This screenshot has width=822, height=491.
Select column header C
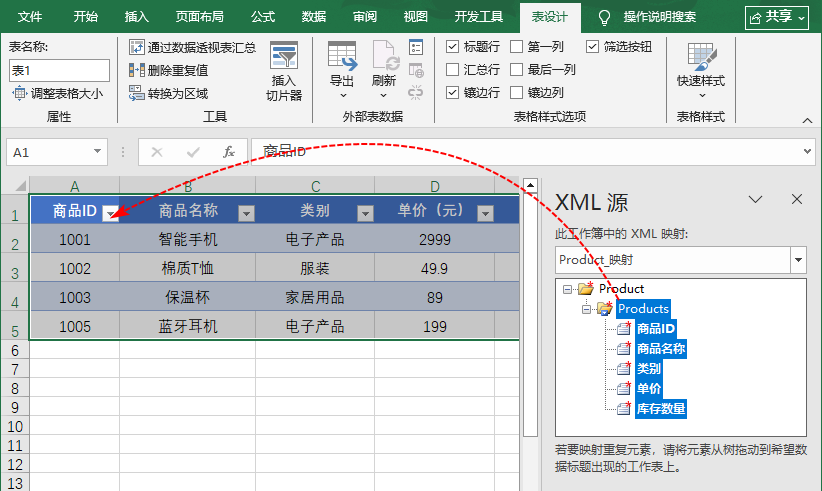pyautogui.click(x=315, y=186)
